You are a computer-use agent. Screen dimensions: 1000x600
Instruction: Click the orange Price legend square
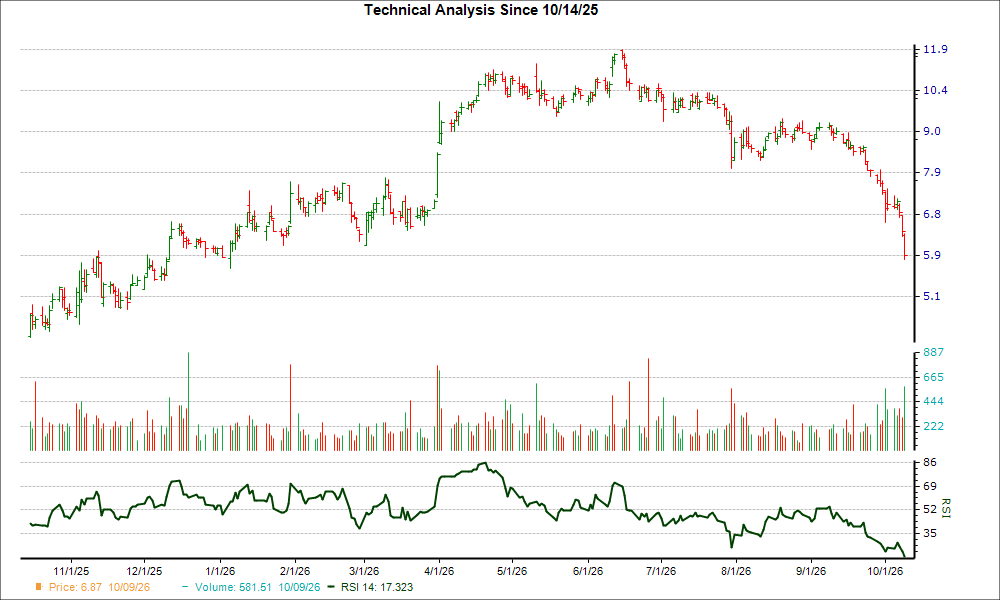pos(39,587)
